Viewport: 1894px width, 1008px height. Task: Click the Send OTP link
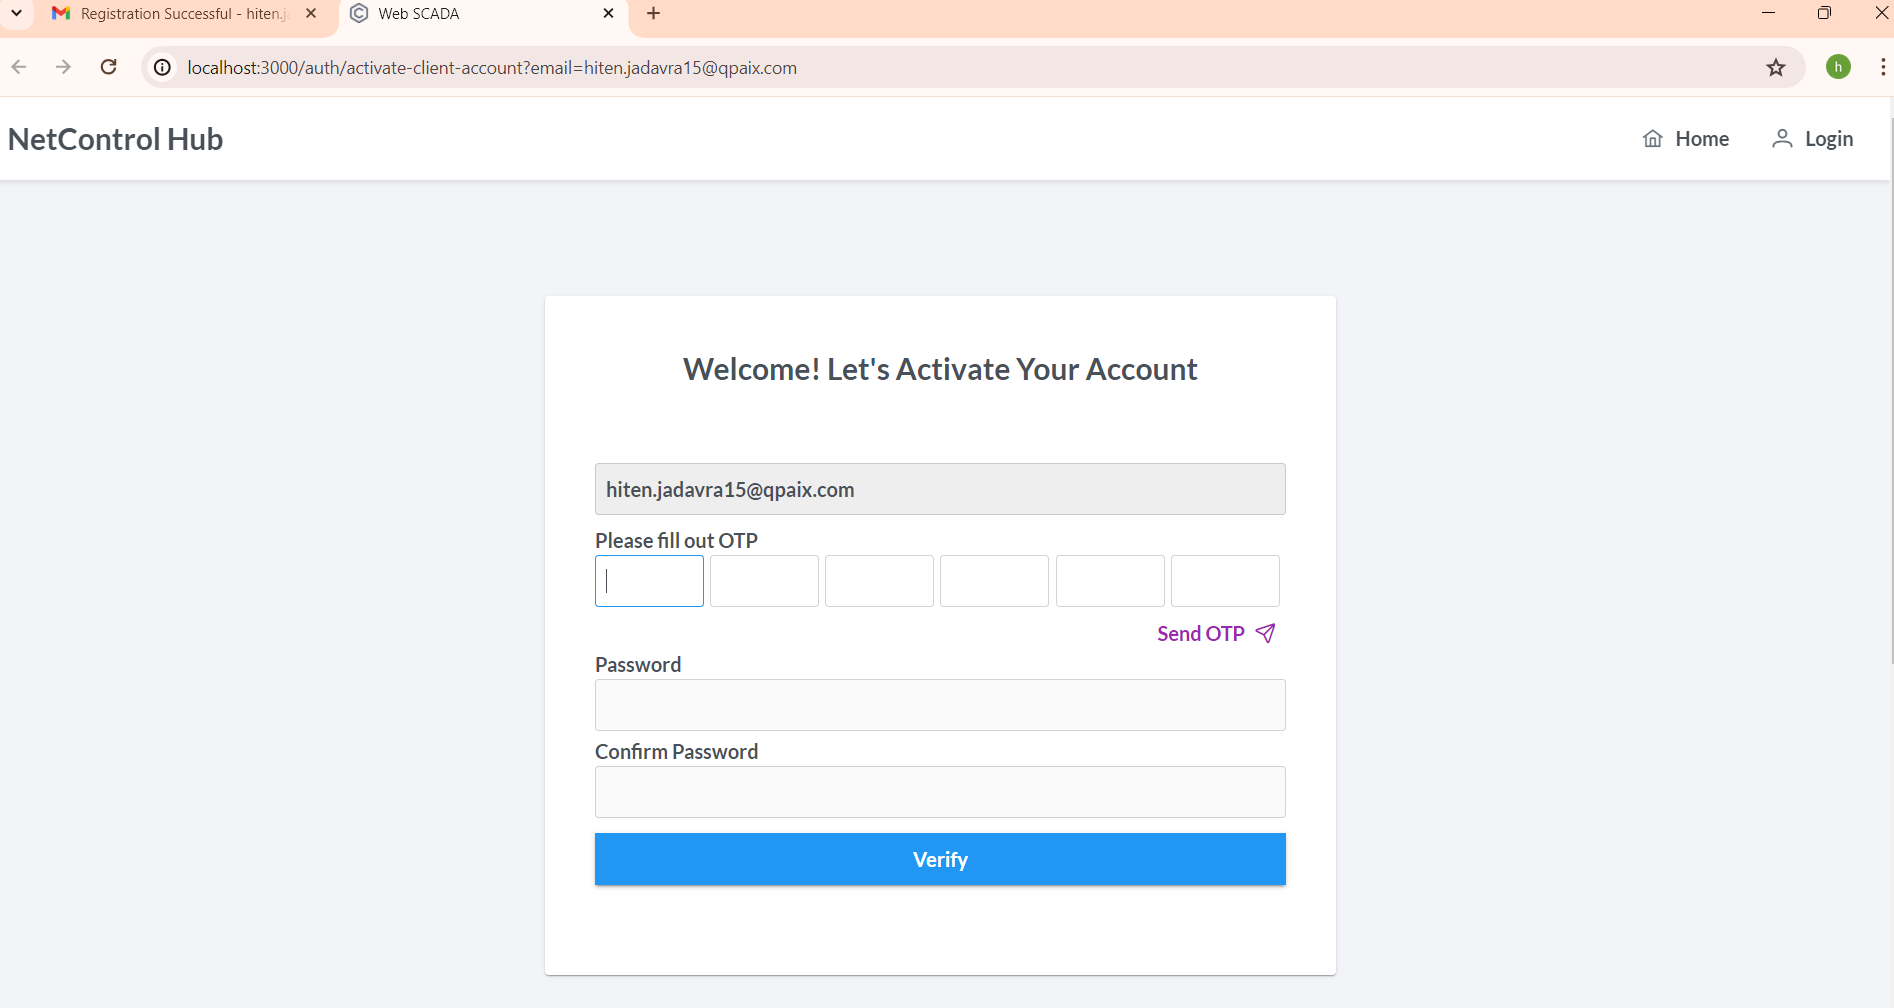[1200, 634]
